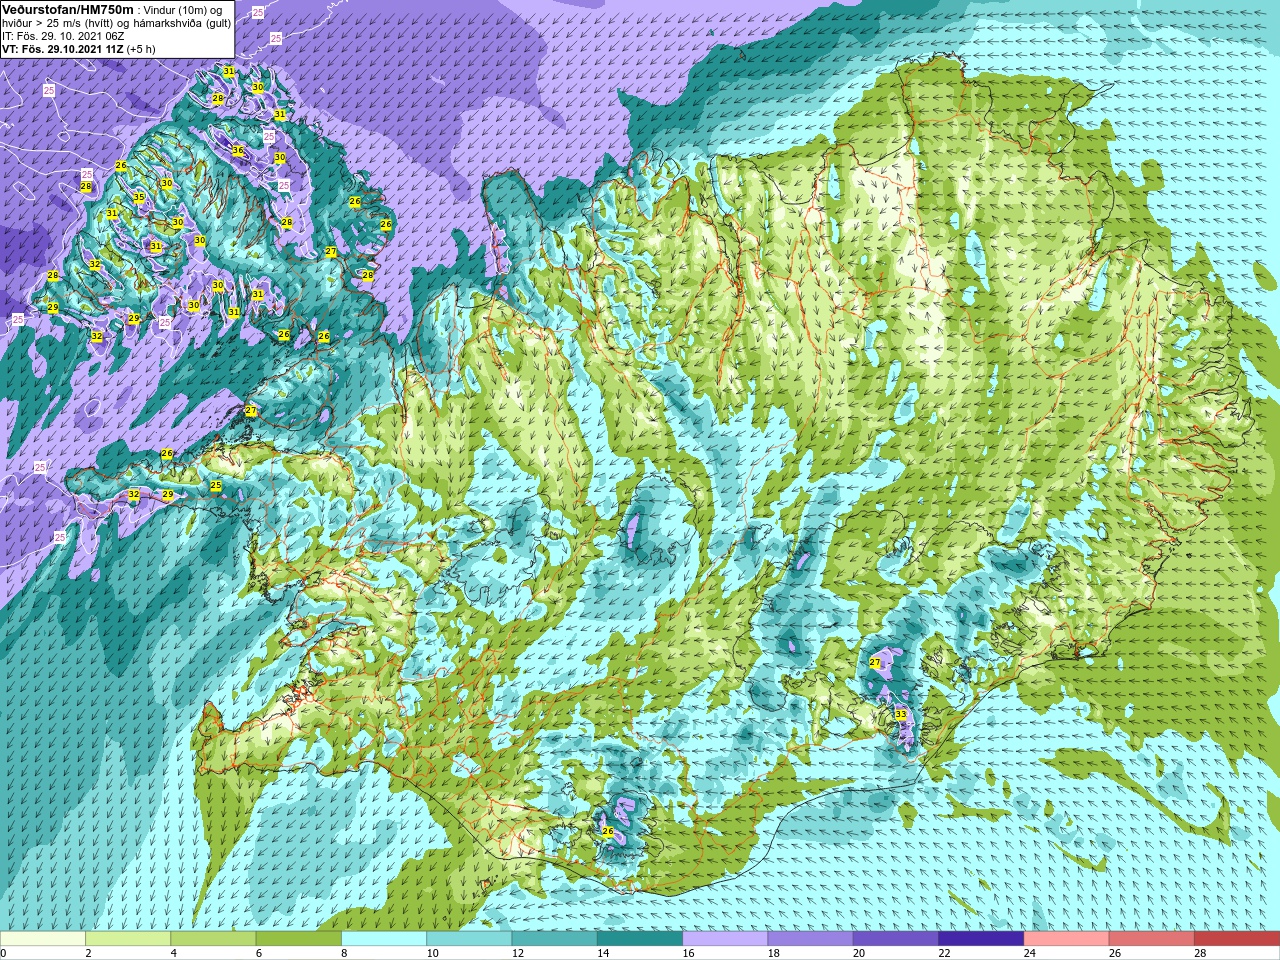The width and height of the screenshot is (1280, 960).
Task: Click the legend scale number 8
Action: click(346, 953)
